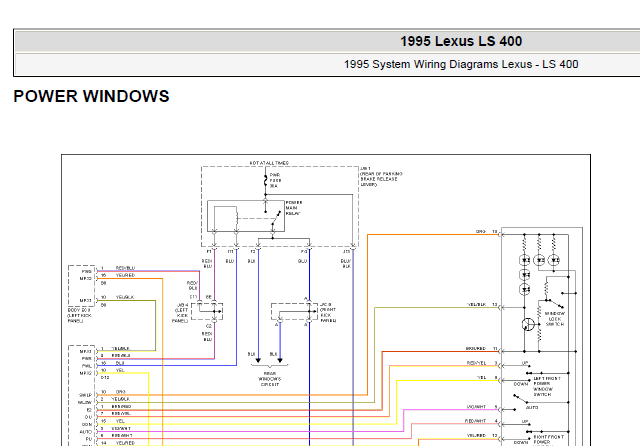Select '1995 System Wiring Diagrams Lexus - LS 400' subtitle
Image resolution: width=640 pixels, height=446 pixels.
point(461,64)
